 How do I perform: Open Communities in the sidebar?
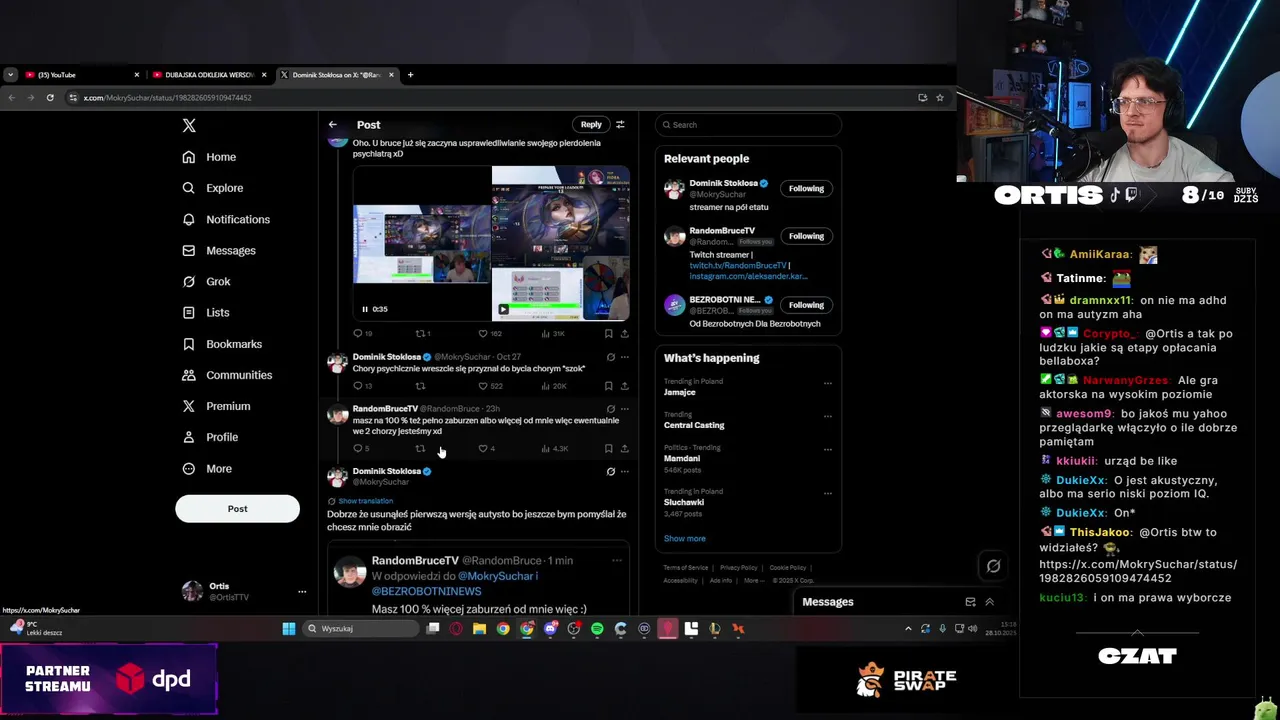point(227,375)
